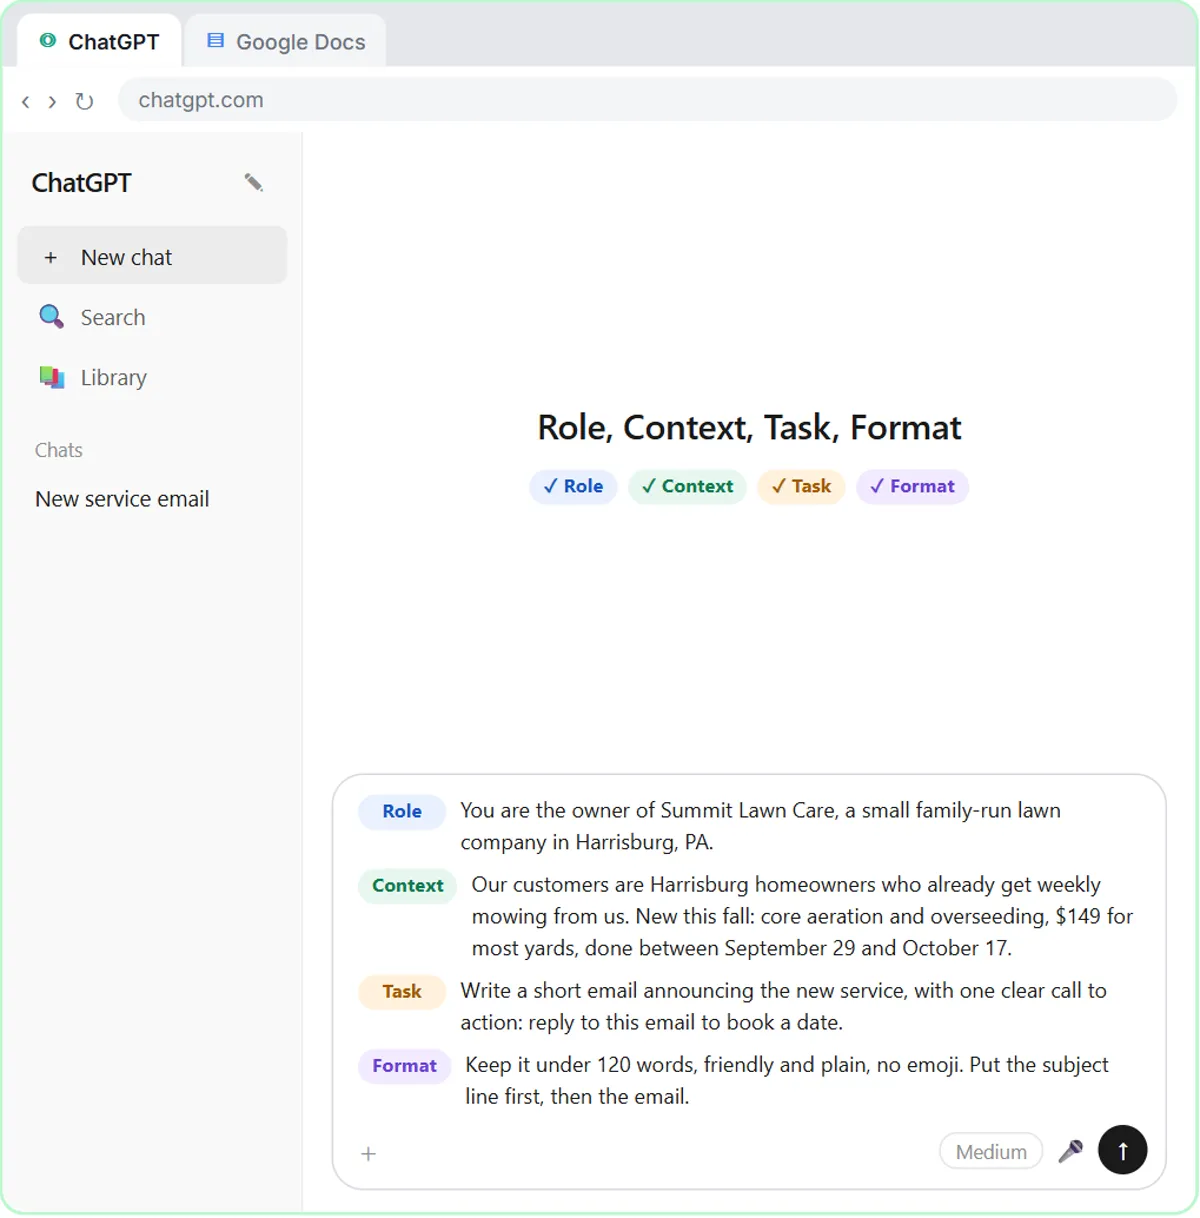Click the 'Chats' section label

(x=59, y=450)
